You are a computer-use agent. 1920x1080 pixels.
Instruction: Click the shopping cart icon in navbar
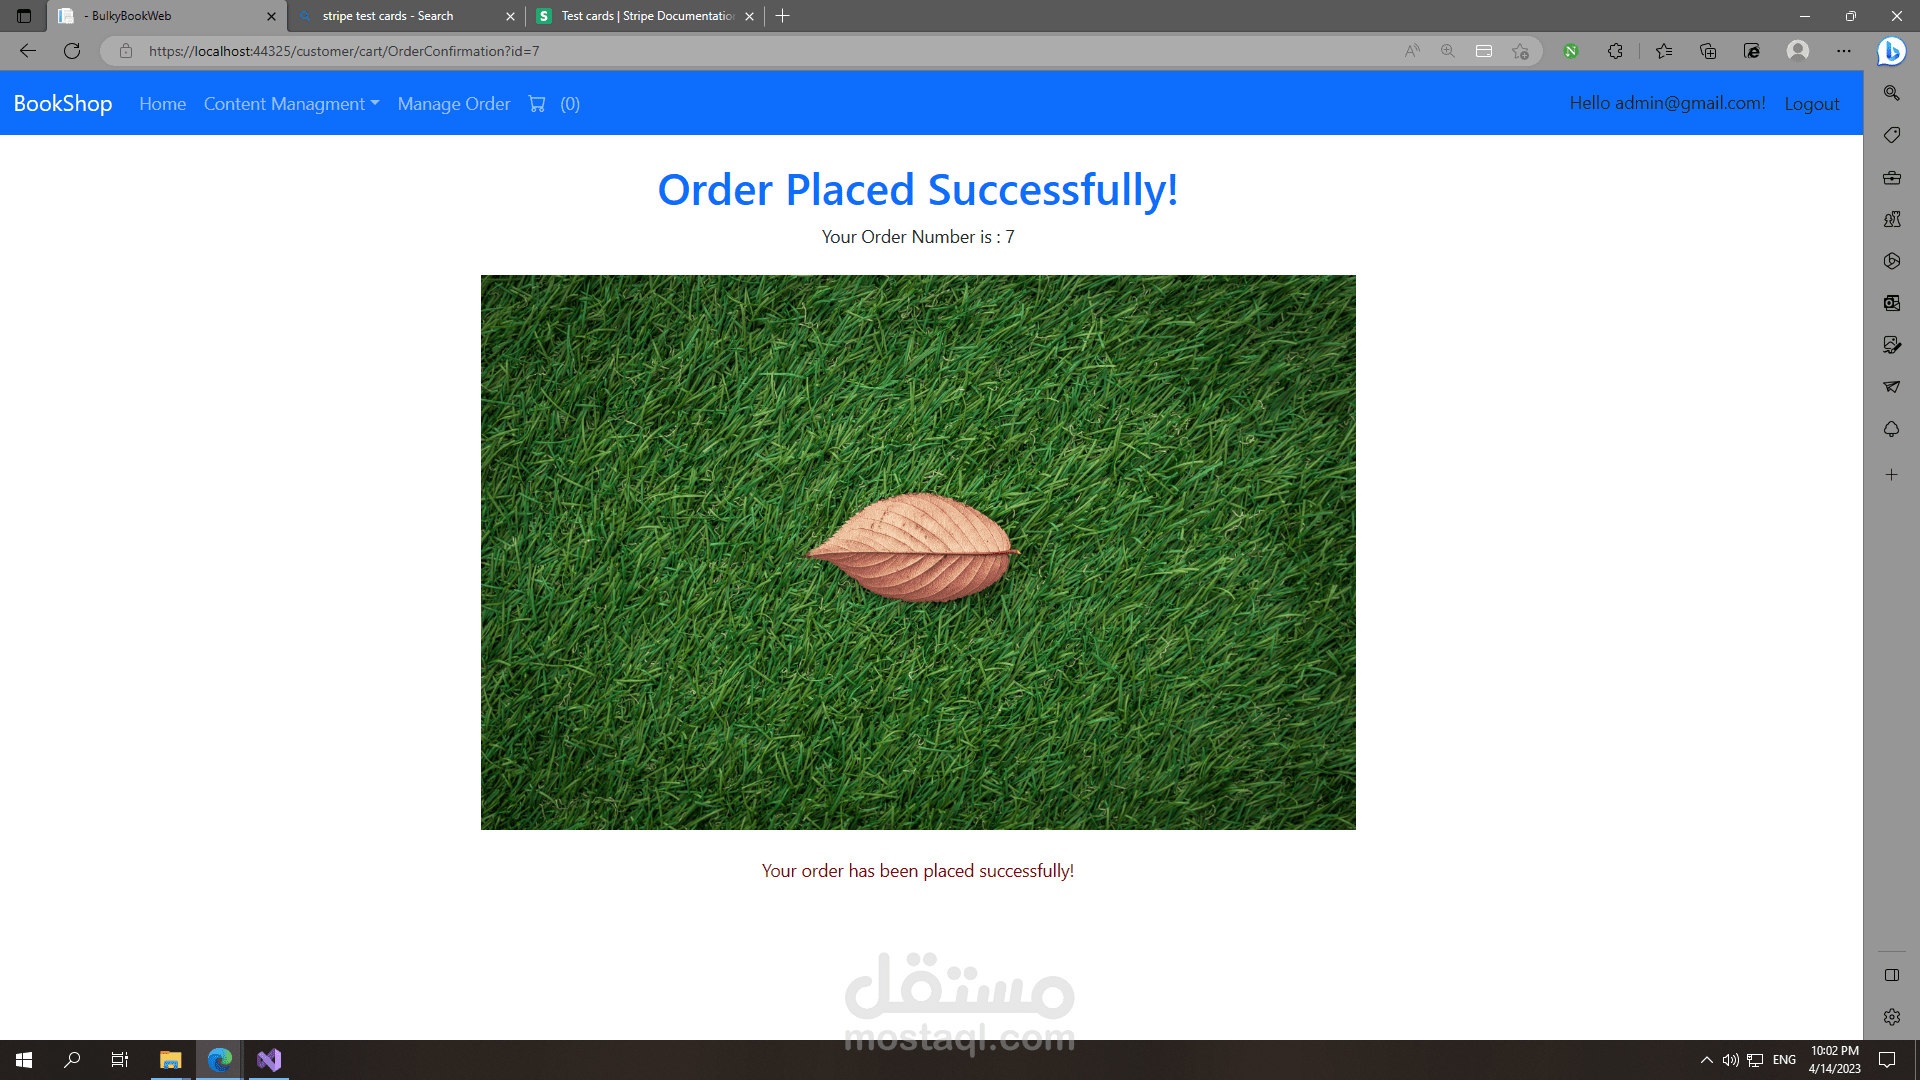537,104
